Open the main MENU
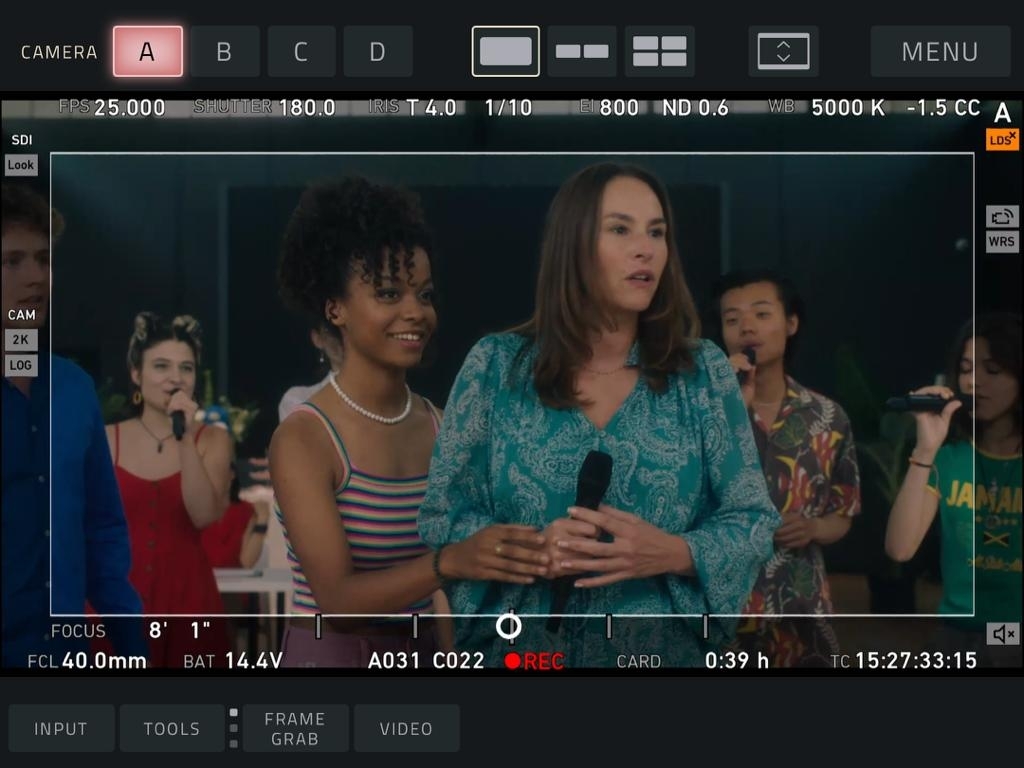Viewport: 1024px width, 768px height. click(939, 51)
